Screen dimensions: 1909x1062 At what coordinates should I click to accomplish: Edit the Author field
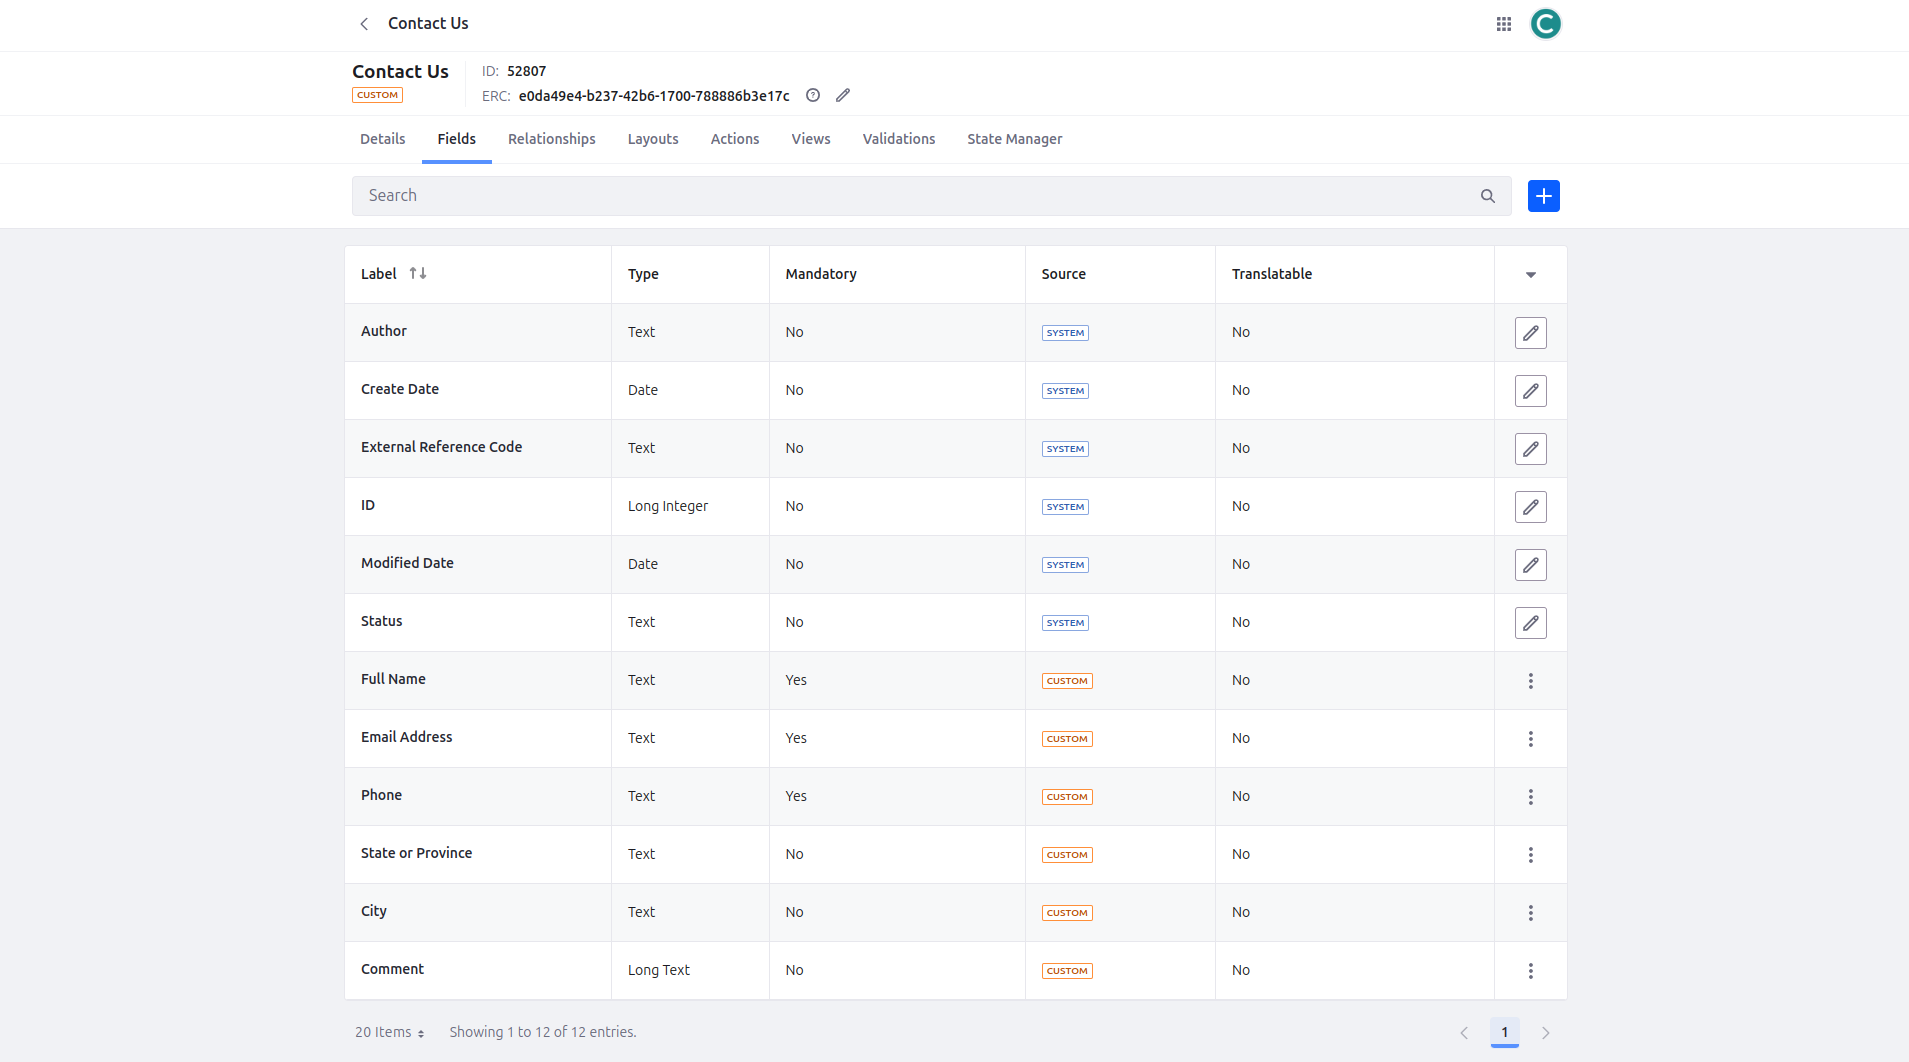coord(1530,333)
